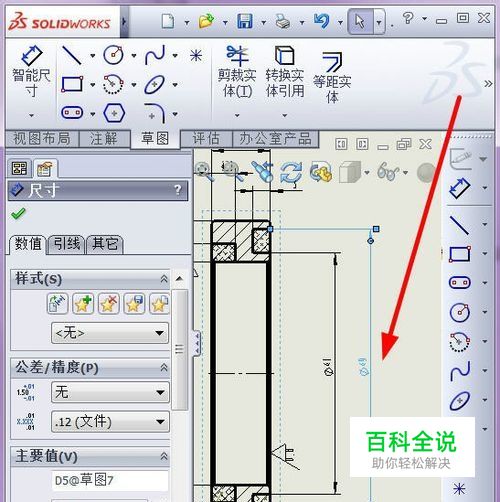Collapse the 样式(S) section

point(164,279)
